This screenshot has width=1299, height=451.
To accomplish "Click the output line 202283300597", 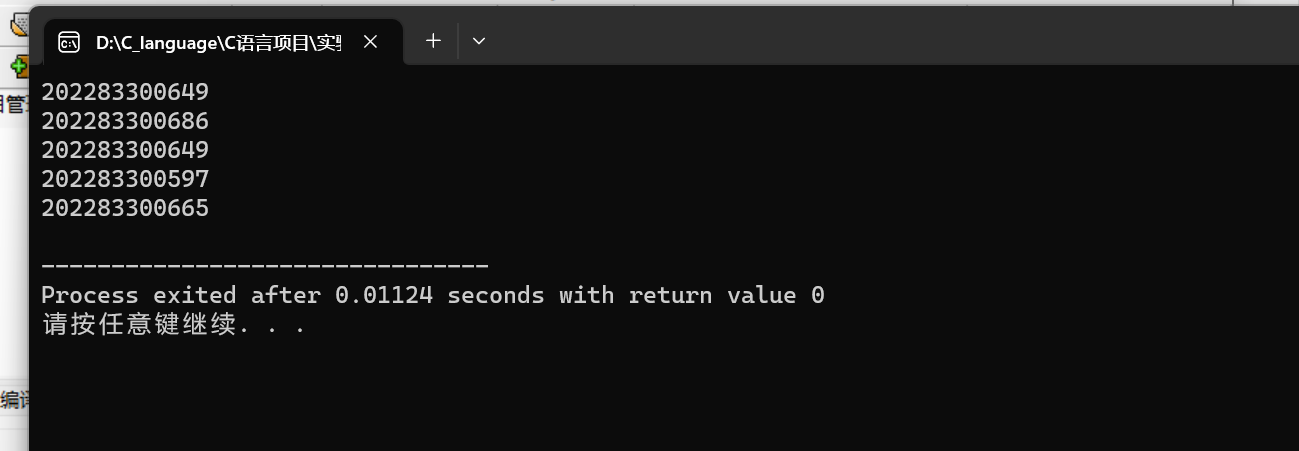I will point(125,180).
